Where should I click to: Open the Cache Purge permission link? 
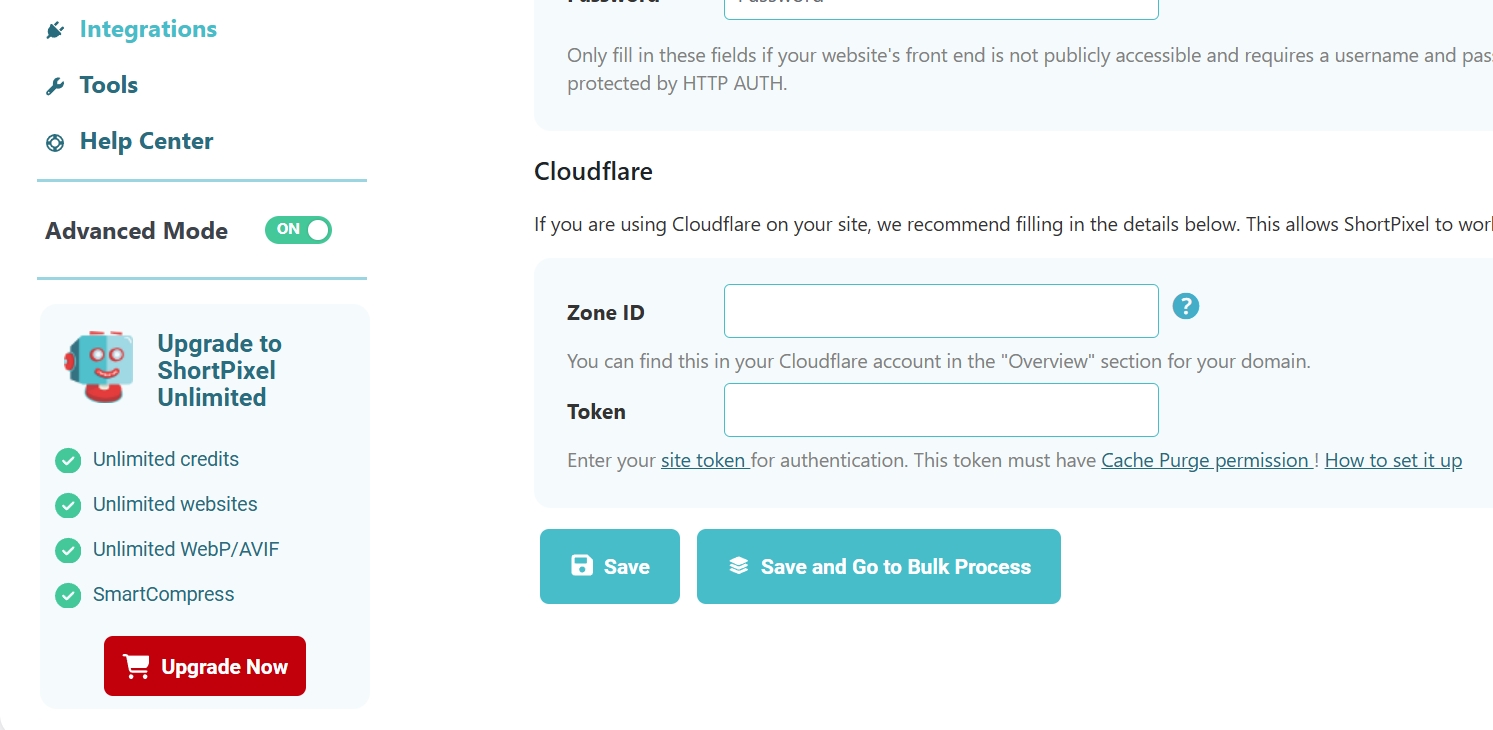pyautogui.click(x=1205, y=460)
